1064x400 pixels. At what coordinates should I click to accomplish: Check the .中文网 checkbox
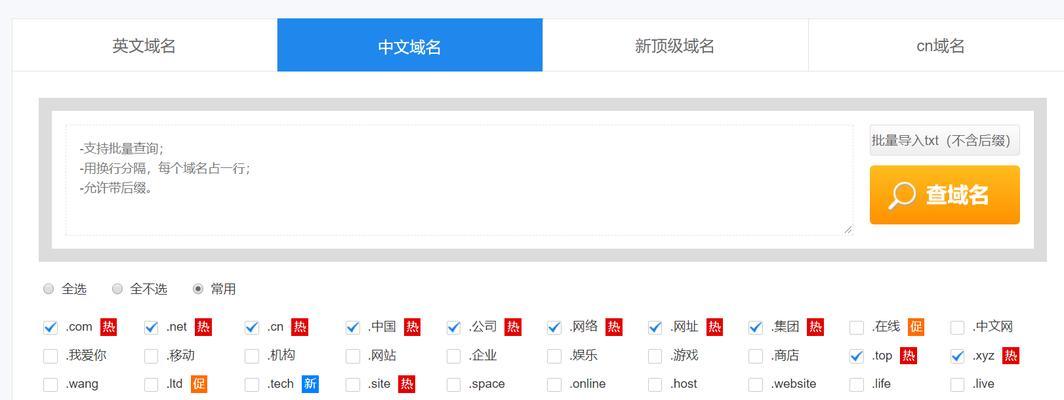tap(957, 327)
